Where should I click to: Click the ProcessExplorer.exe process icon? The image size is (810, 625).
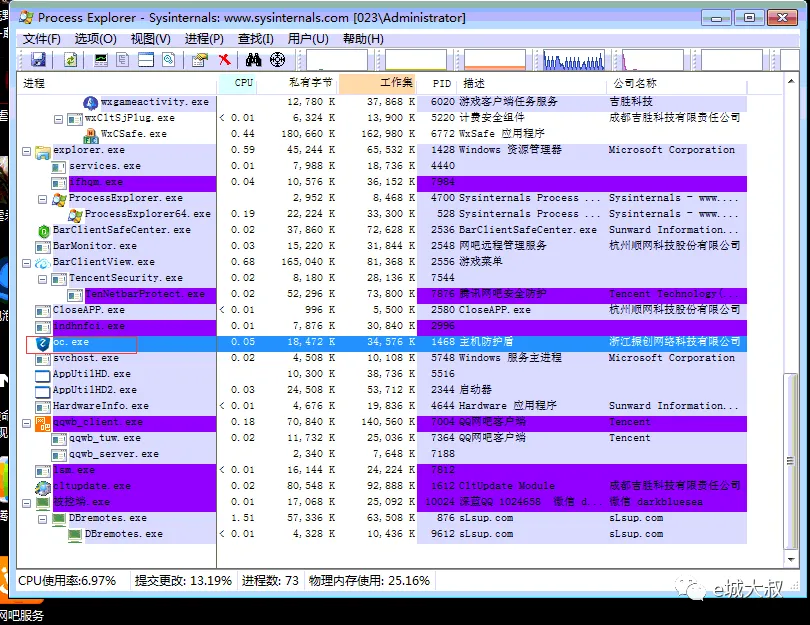[59, 199]
